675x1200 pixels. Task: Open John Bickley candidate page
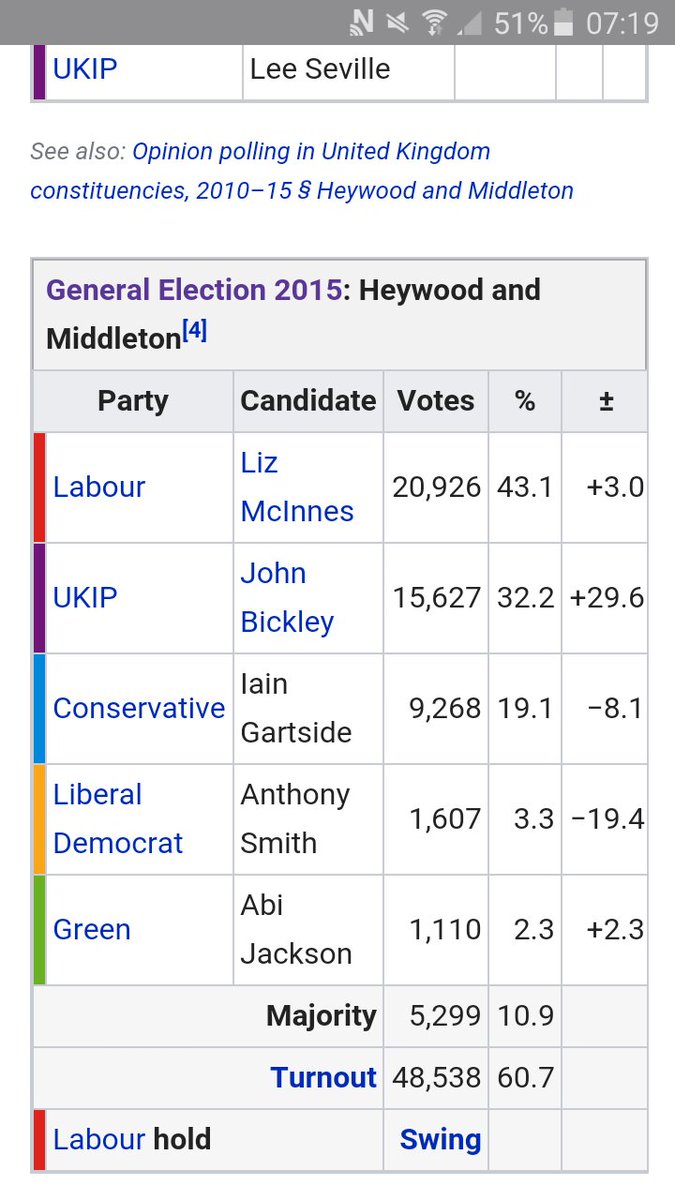pyautogui.click(x=287, y=598)
